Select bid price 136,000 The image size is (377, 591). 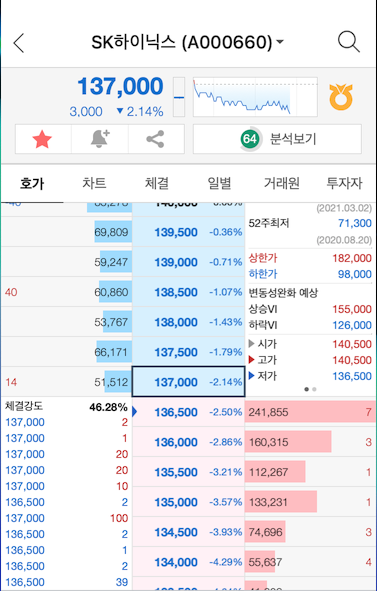[188, 442]
